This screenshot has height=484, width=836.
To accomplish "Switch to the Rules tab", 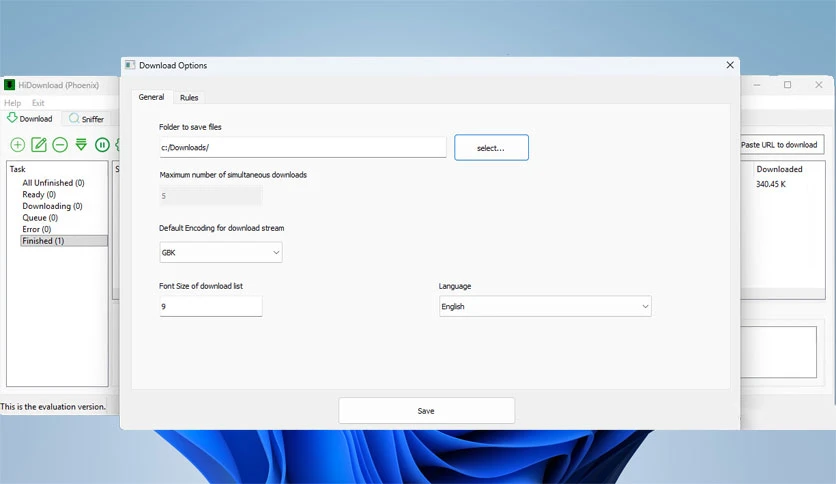I will (189, 98).
